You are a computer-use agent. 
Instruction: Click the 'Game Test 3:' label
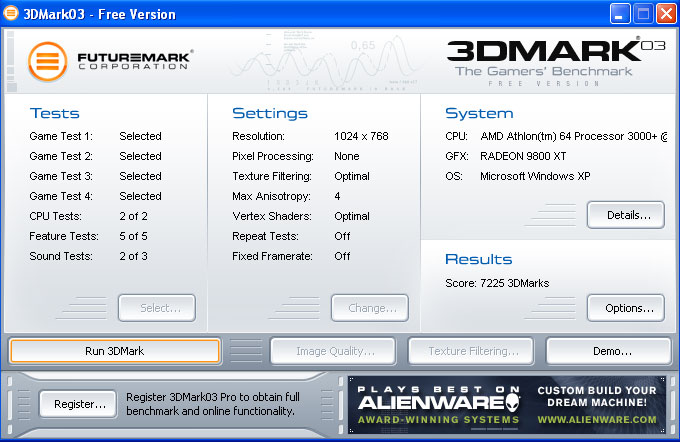(x=61, y=176)
